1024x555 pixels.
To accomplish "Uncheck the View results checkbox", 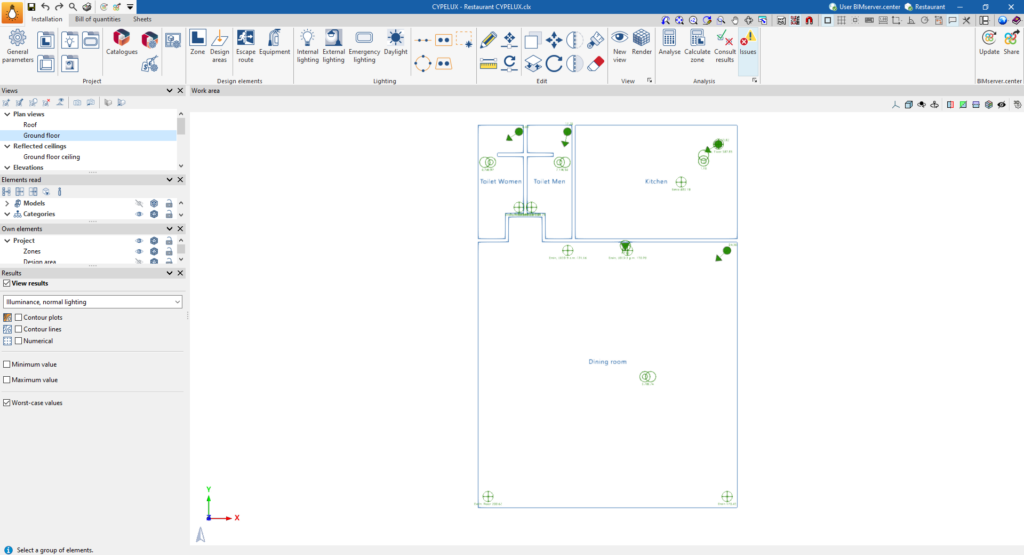I will (x=8, y=284).
